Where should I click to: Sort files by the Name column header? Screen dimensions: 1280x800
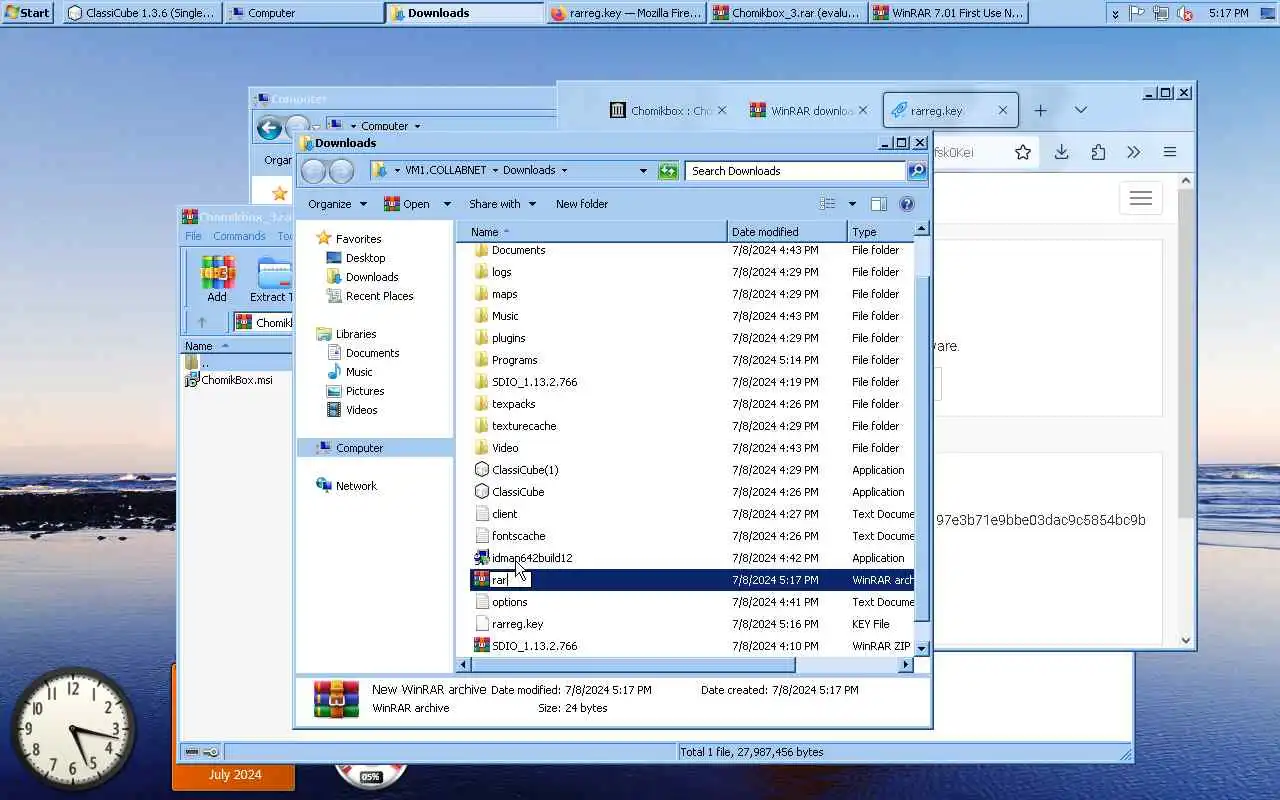tap(592, 232)
